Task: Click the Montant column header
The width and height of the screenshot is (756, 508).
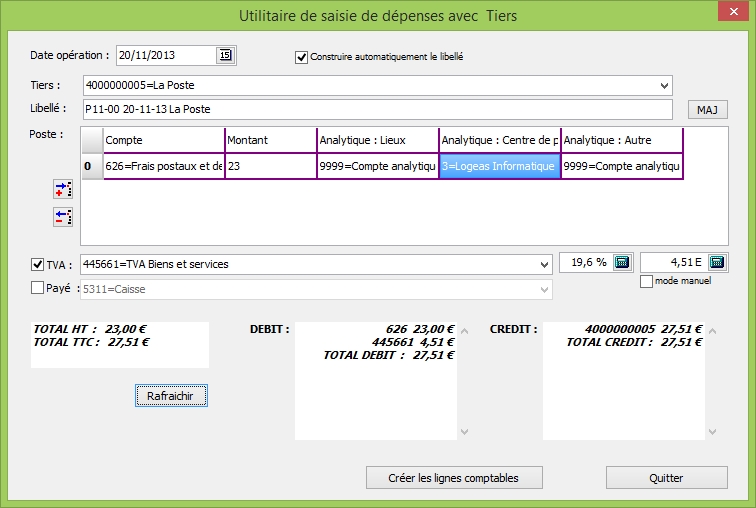Action: (x=270, y=140)
